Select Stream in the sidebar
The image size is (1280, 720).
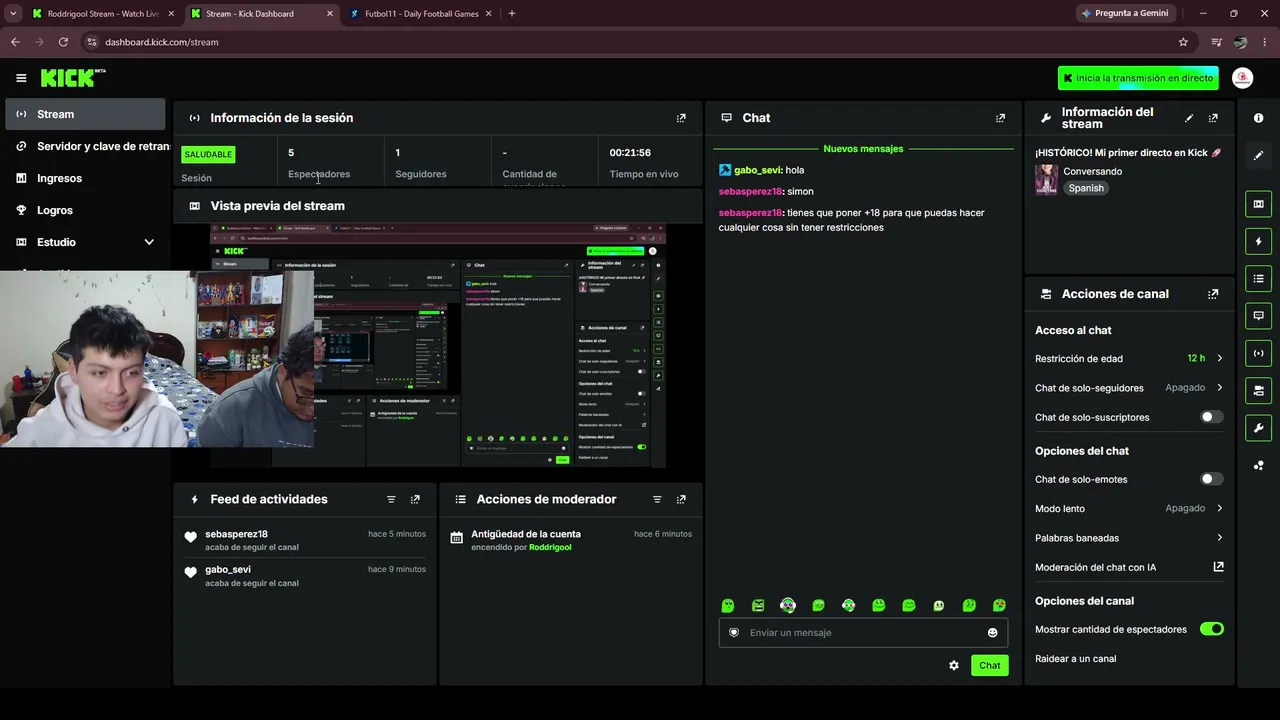[x=85, y=114]
